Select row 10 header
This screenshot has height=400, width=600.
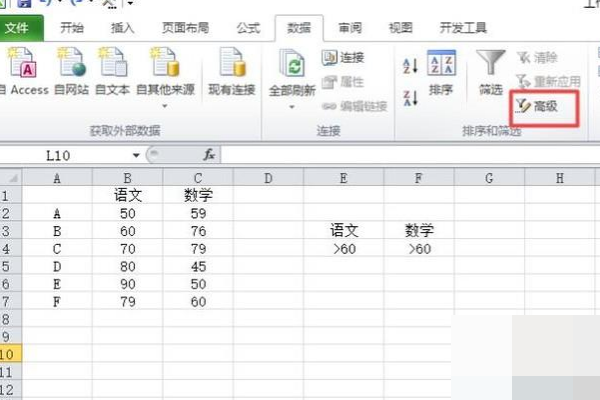click(x=11, y=354)
